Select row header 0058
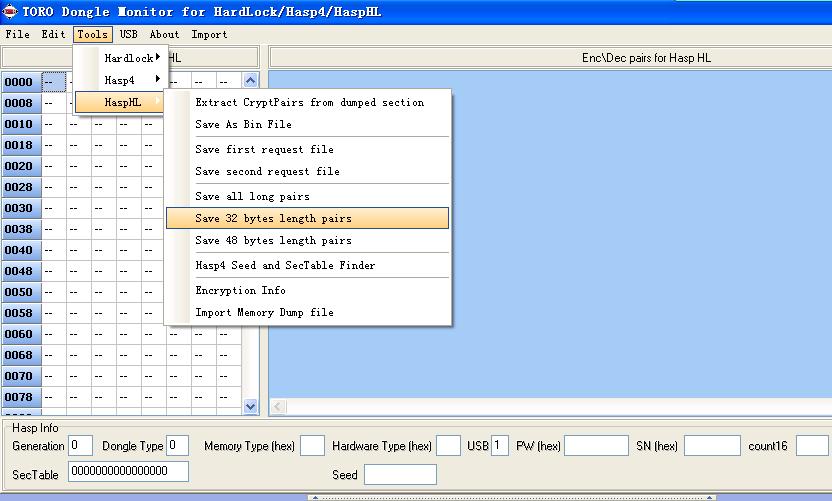832x501 pixels. 21,313
